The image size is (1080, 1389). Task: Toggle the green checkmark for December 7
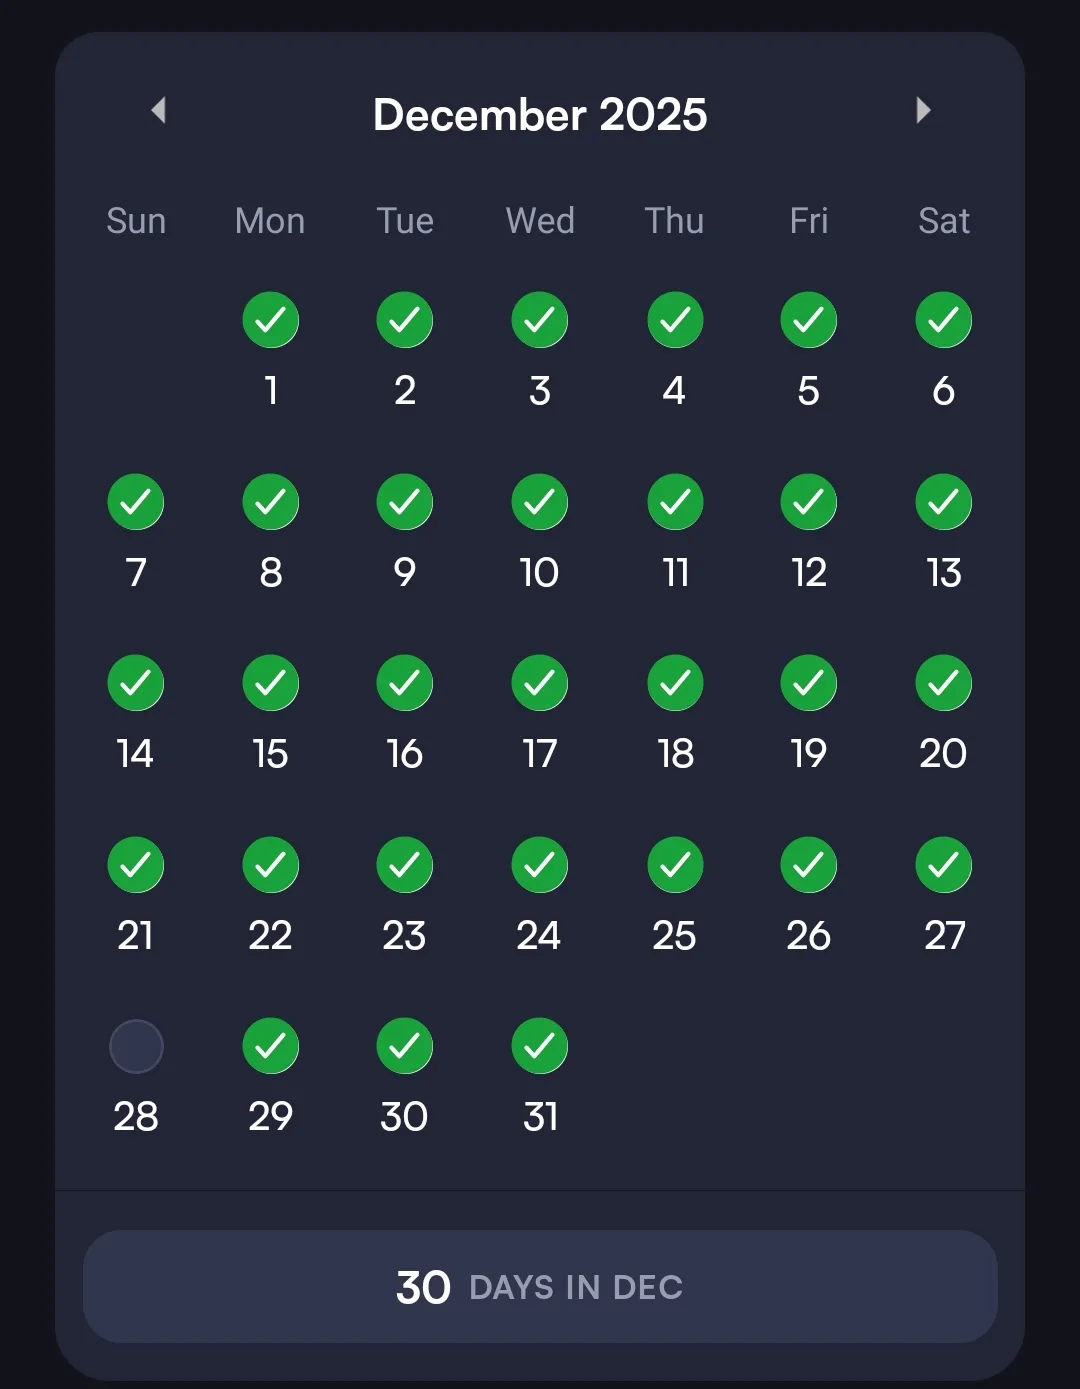pos(136,502)
